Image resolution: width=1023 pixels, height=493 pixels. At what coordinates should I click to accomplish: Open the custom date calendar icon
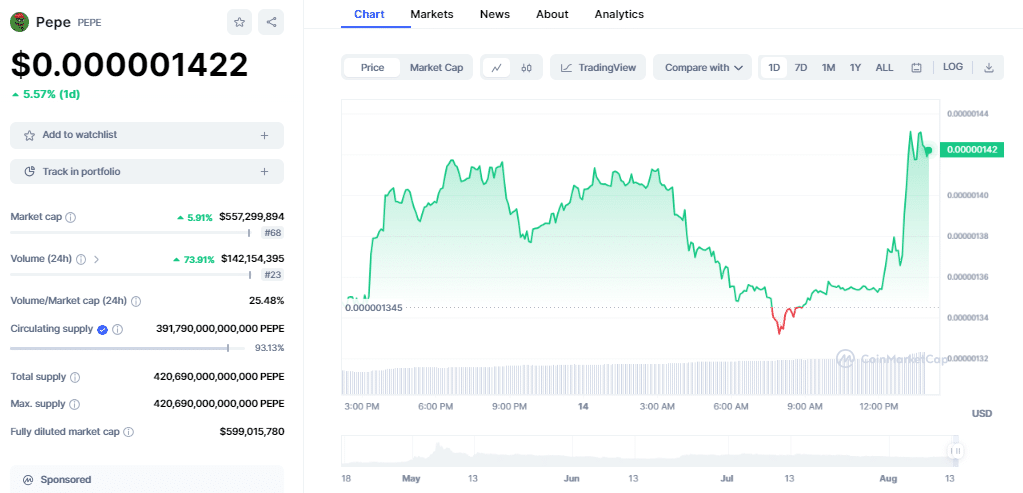click(x=916, y=68)
